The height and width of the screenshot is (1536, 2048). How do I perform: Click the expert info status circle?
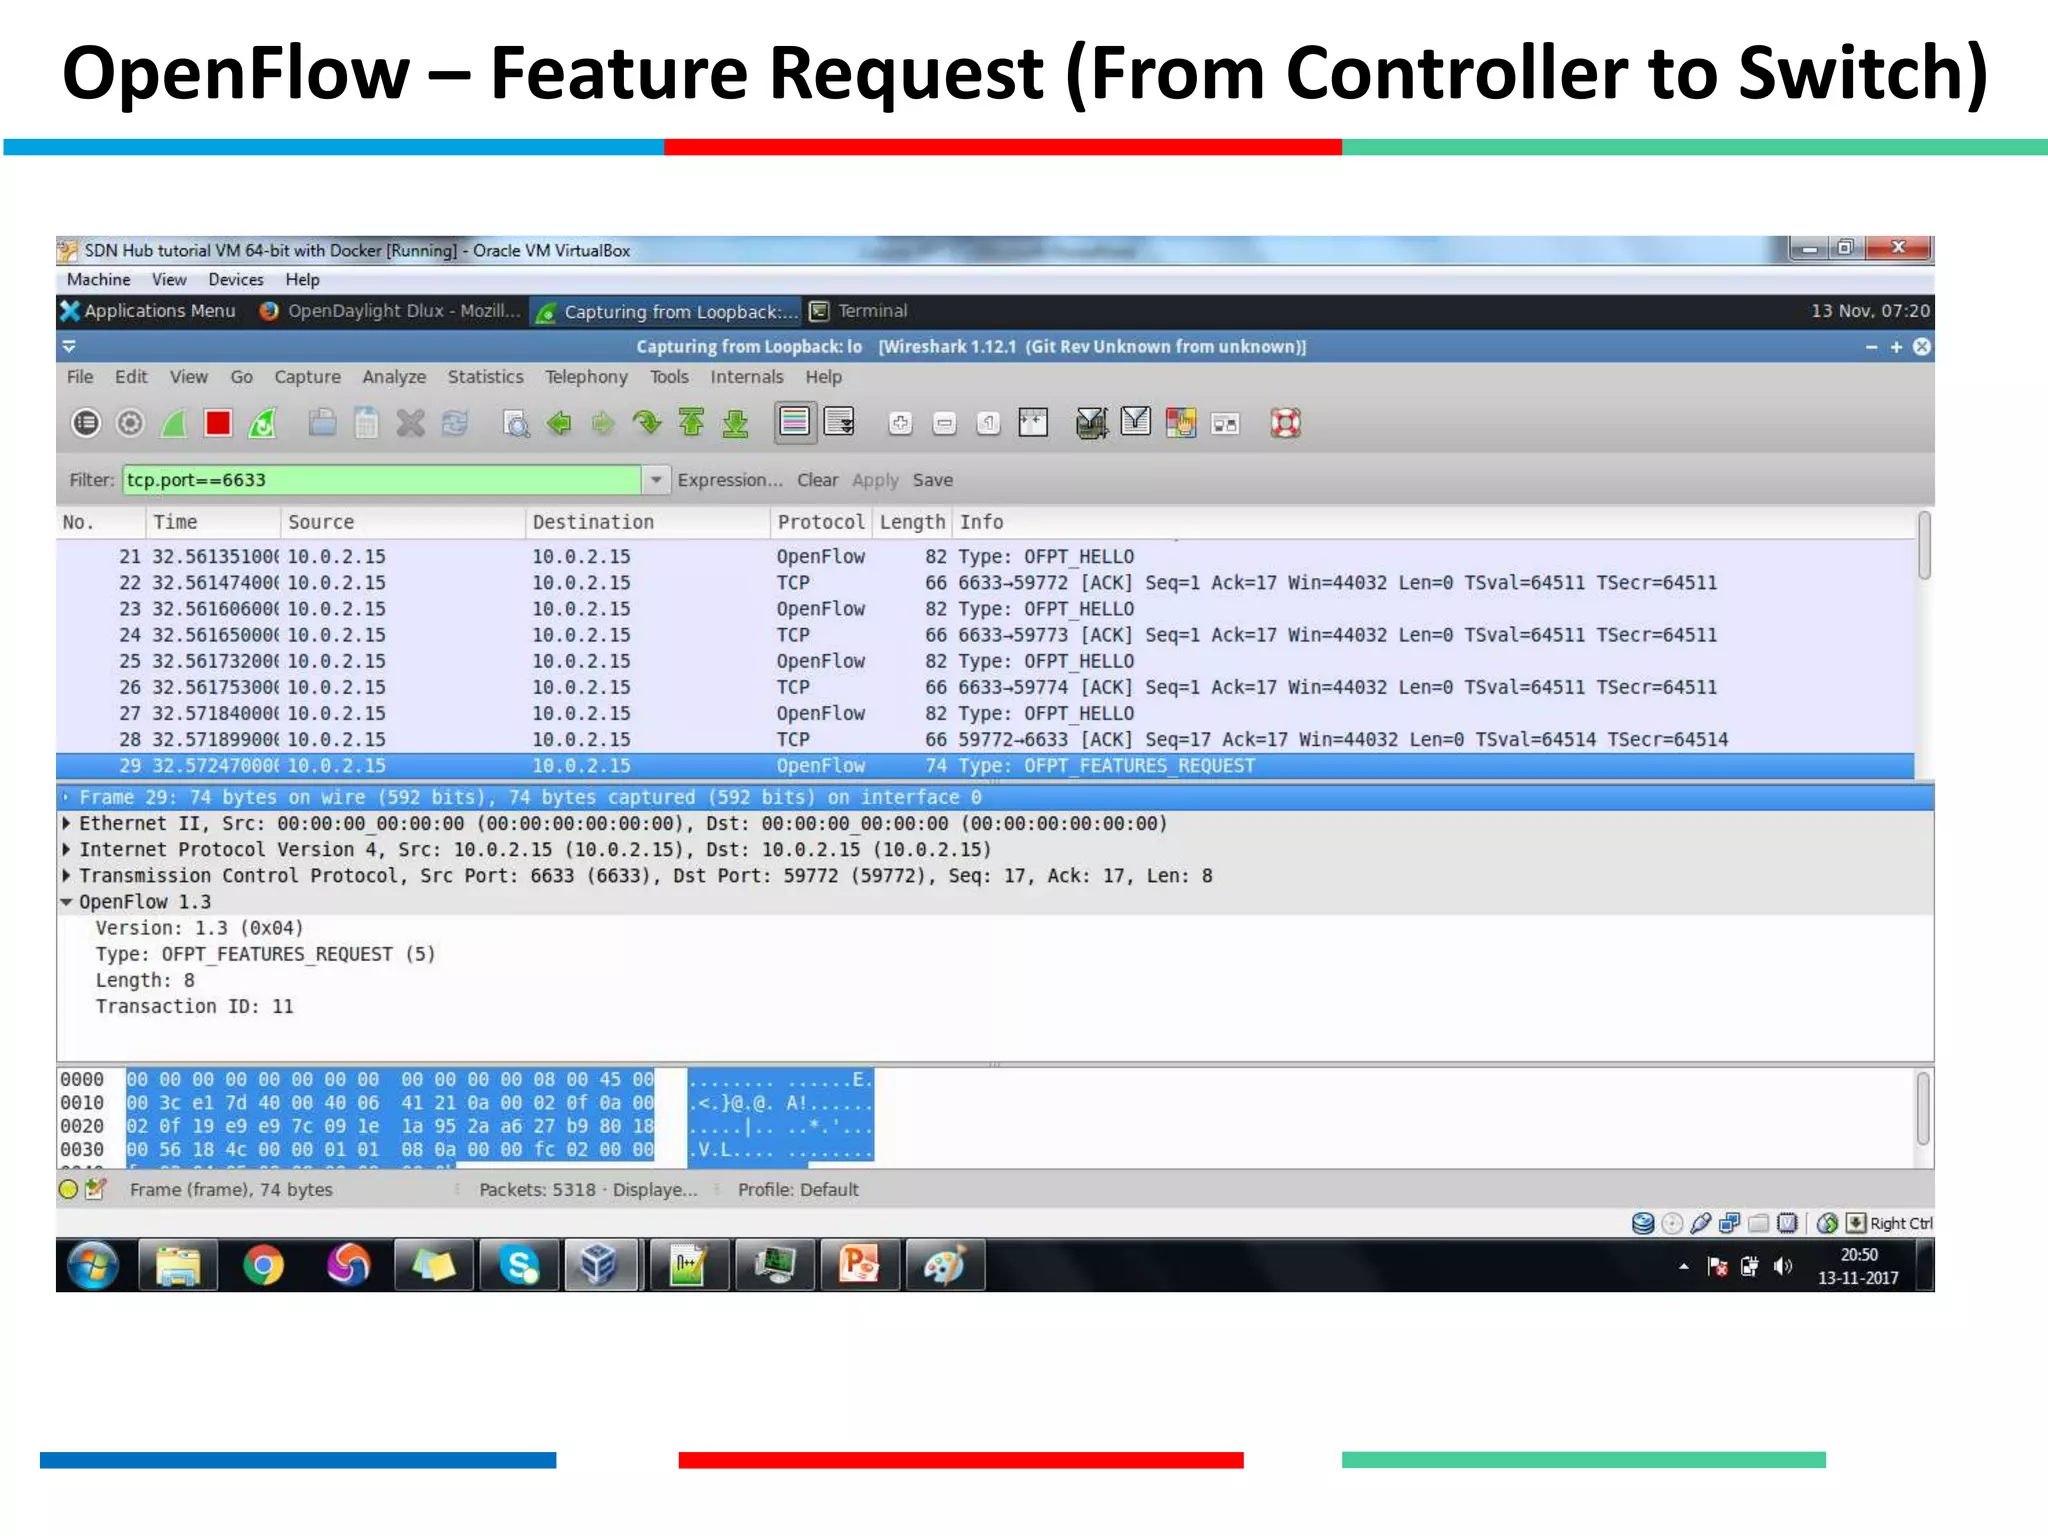68,1190
